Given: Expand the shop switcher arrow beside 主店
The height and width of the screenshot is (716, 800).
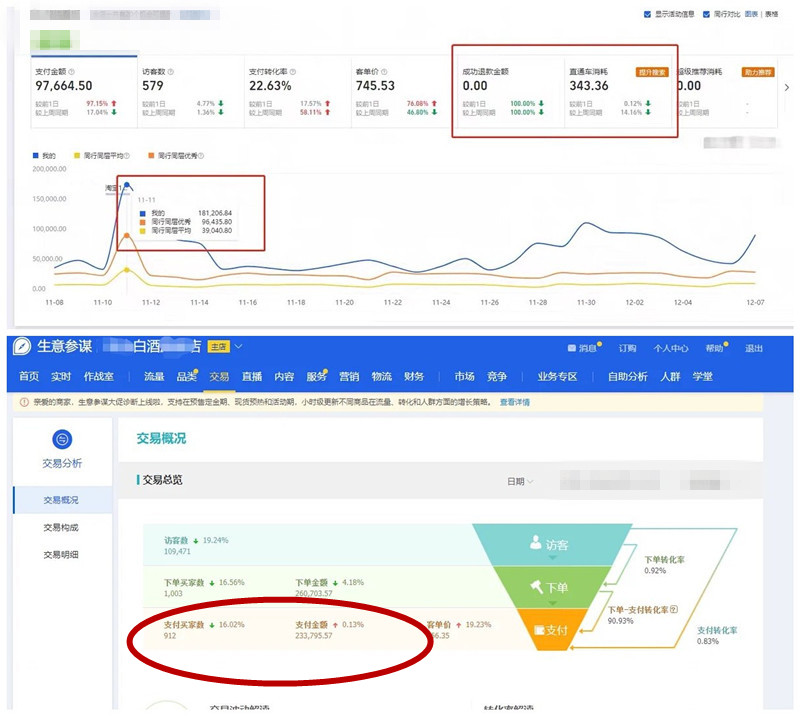Looking at the screenshot, I should coord(239,346).
